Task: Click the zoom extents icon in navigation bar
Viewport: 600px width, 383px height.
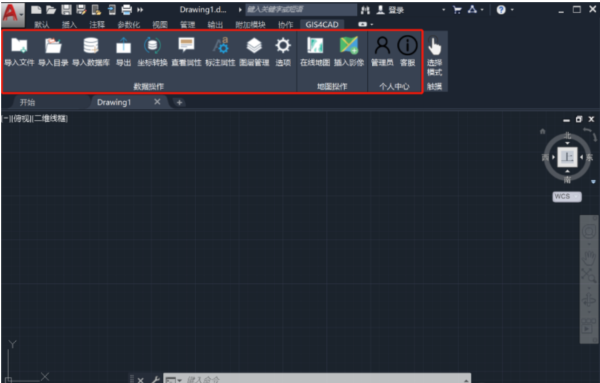Action: 589,275
